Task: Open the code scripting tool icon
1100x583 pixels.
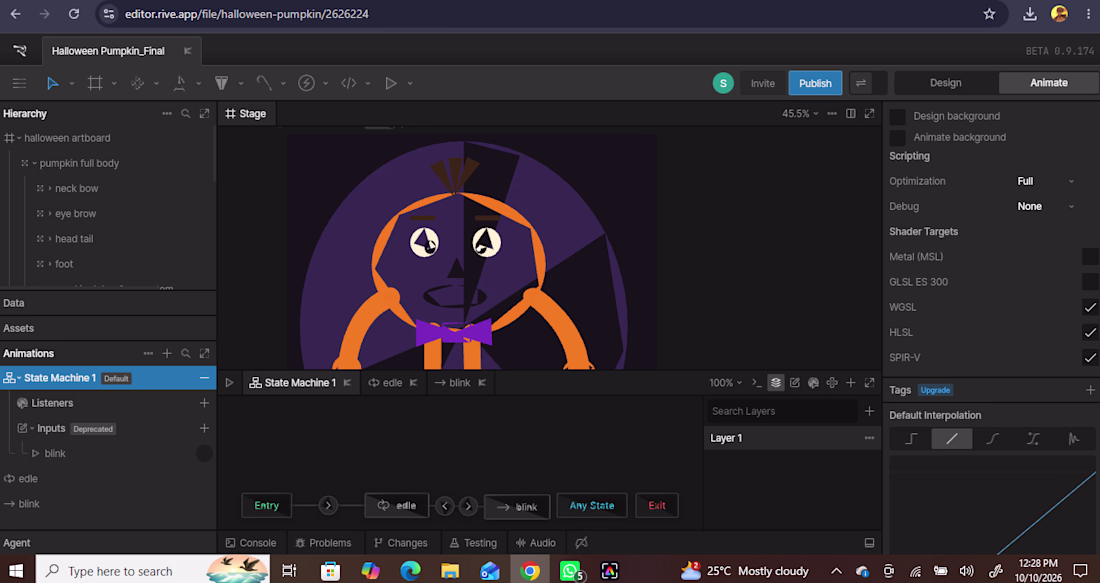Action: (349, 83)
